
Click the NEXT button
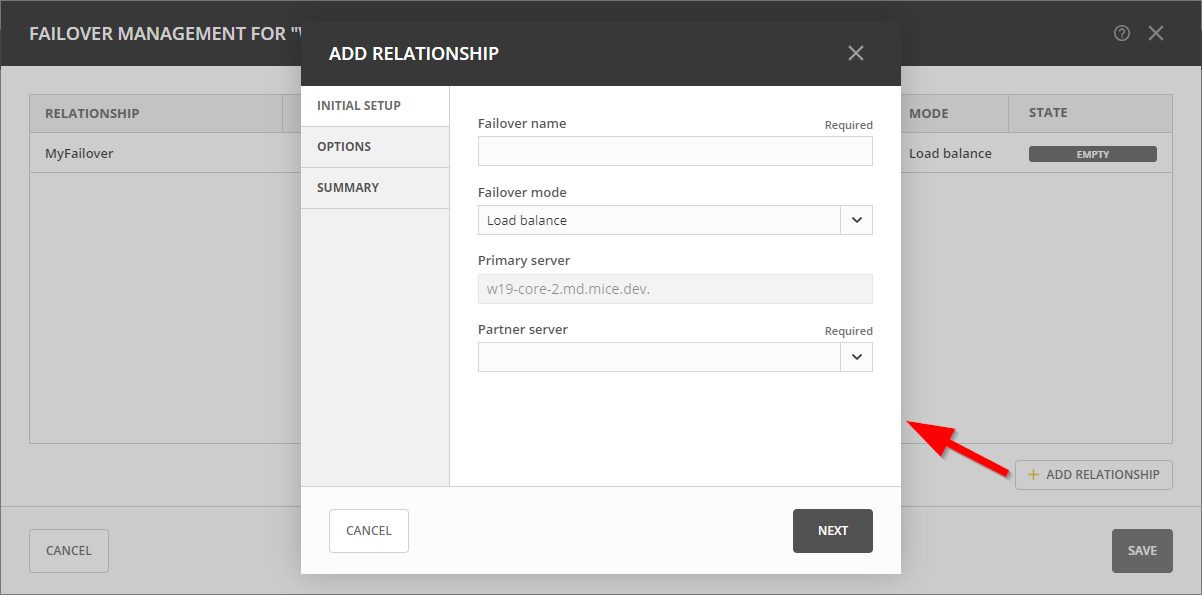[x=832, y=530]
